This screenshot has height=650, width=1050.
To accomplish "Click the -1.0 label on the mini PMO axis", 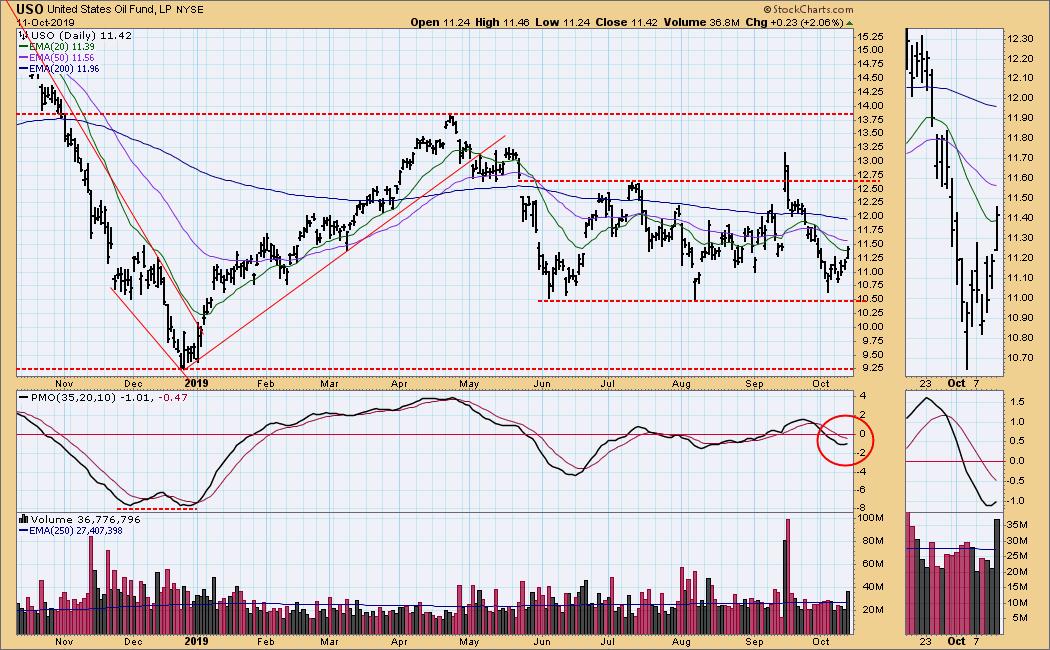I will pos(1015,501).
